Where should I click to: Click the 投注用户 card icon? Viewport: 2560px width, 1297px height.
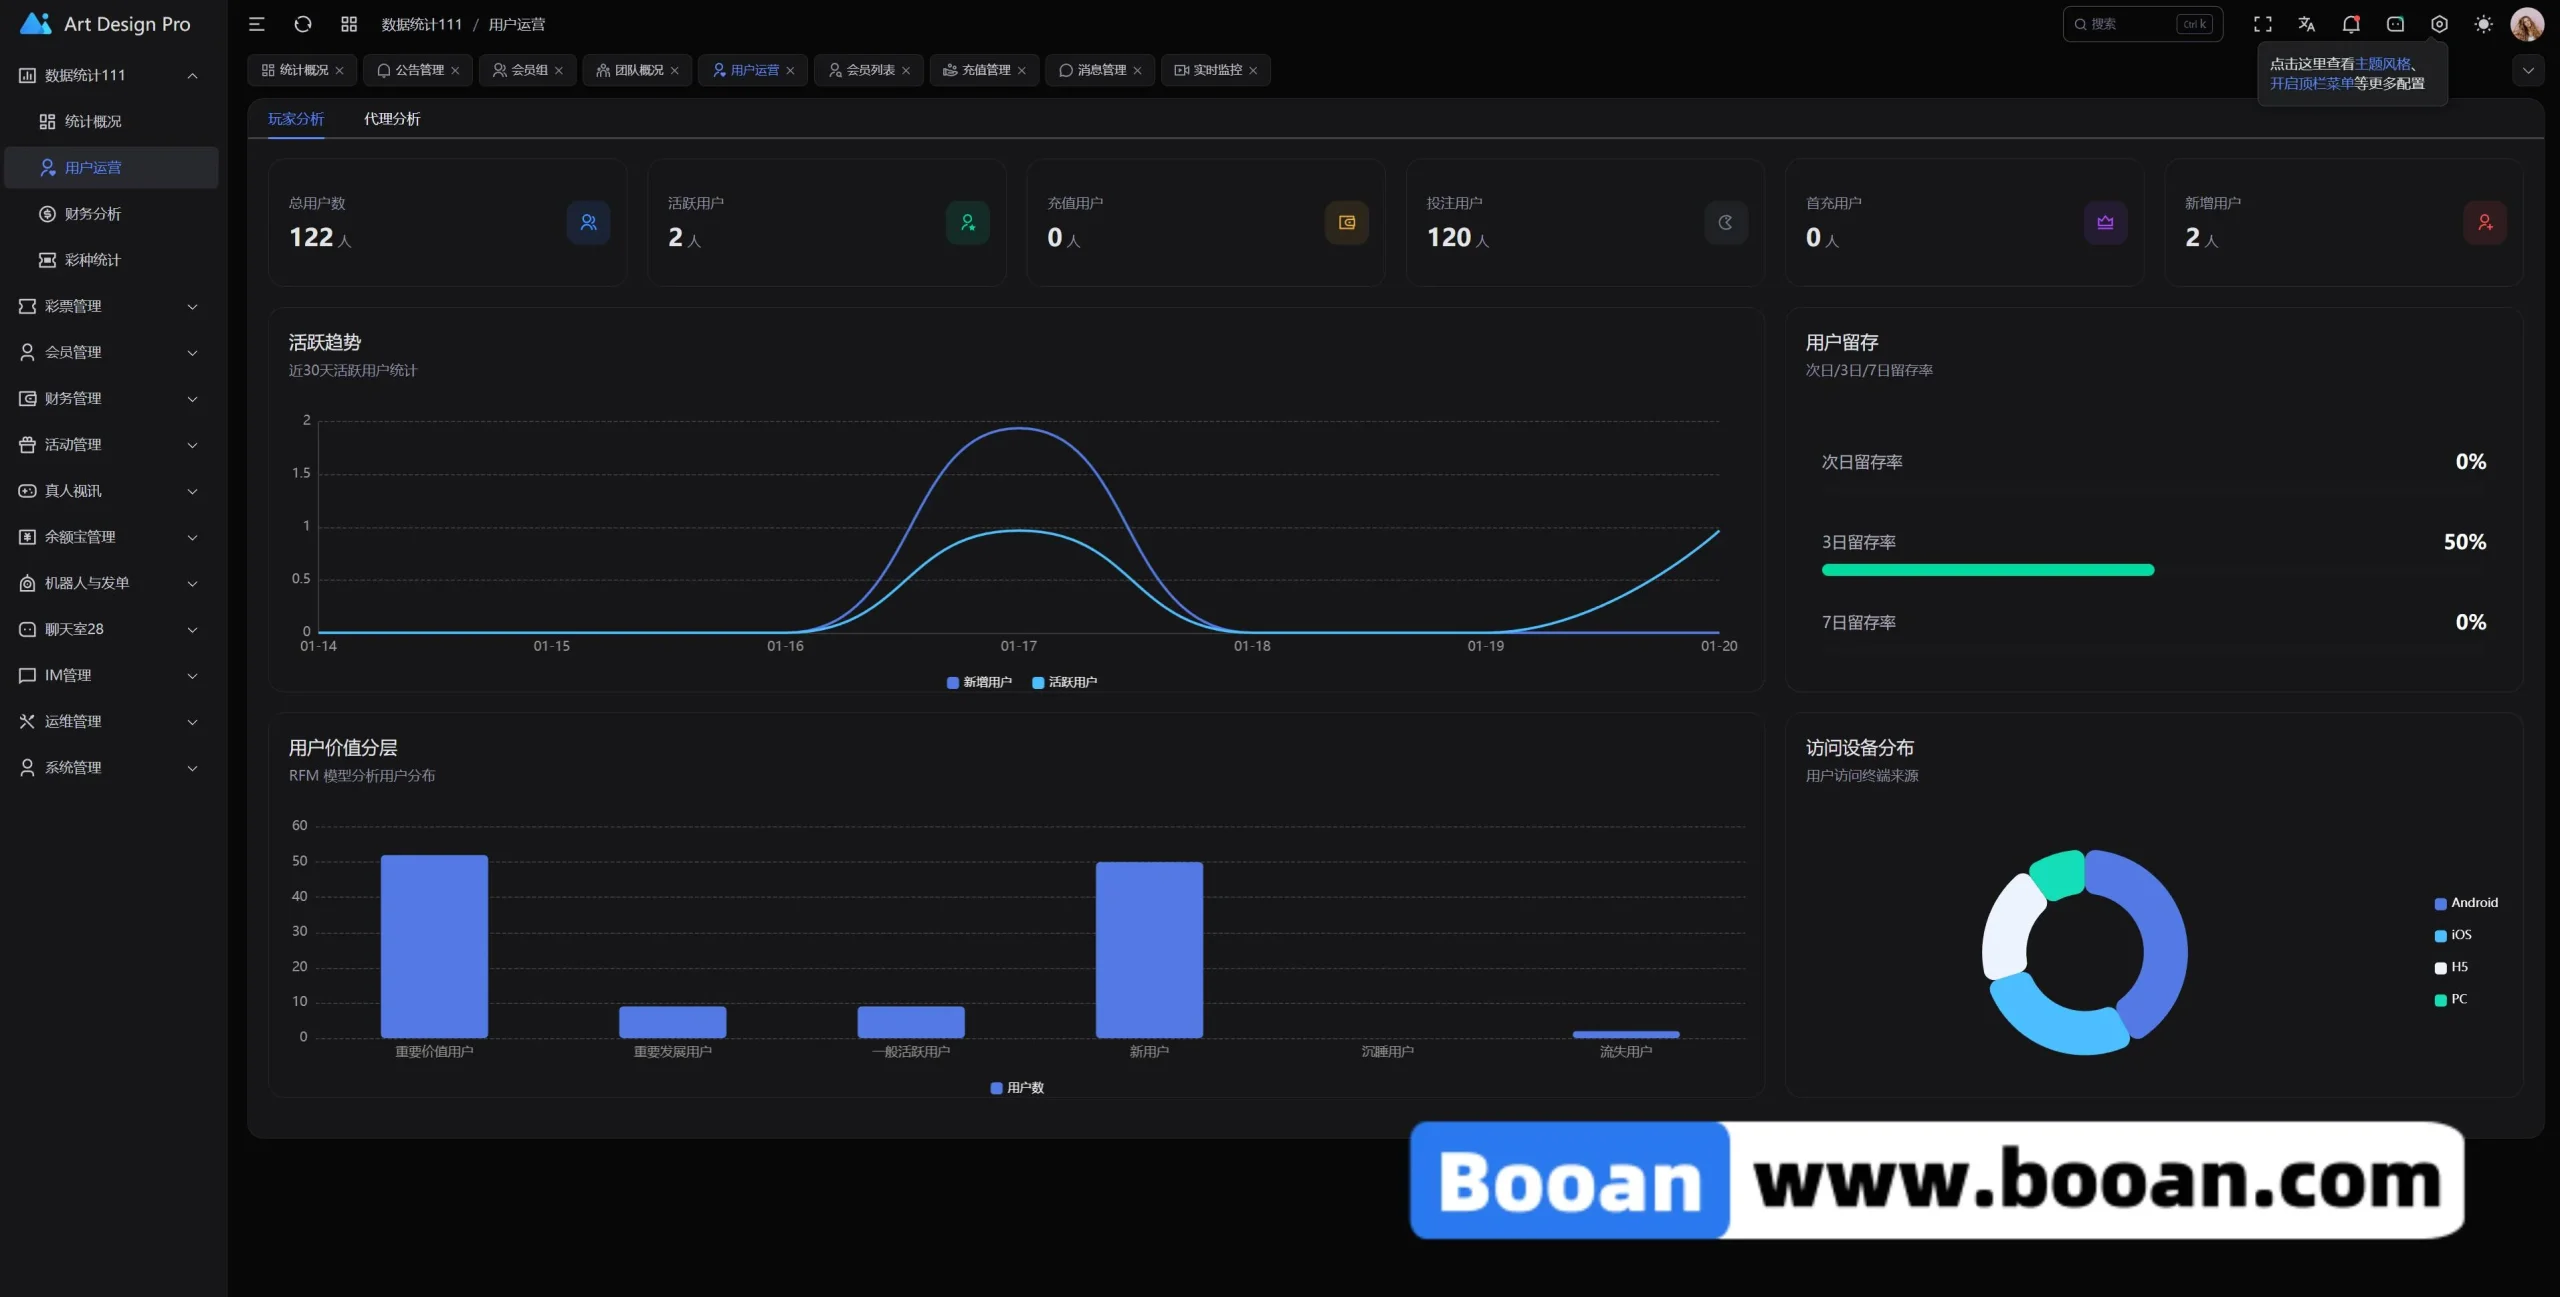(x=1726, y=222)
